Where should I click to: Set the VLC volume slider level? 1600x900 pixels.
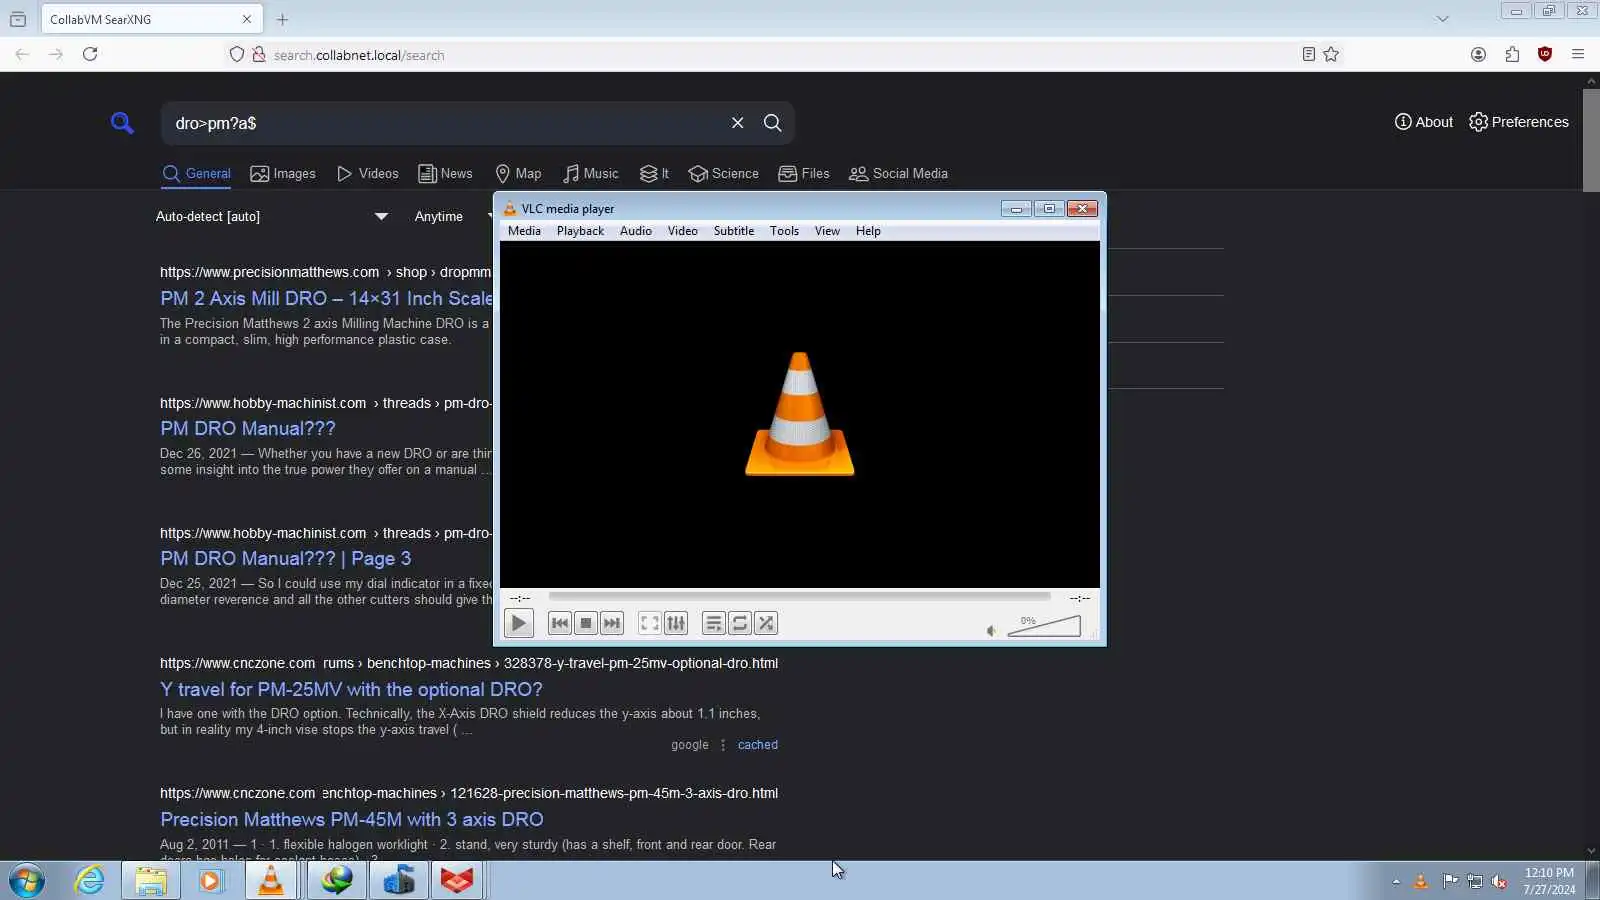[x=1044, y=626]
